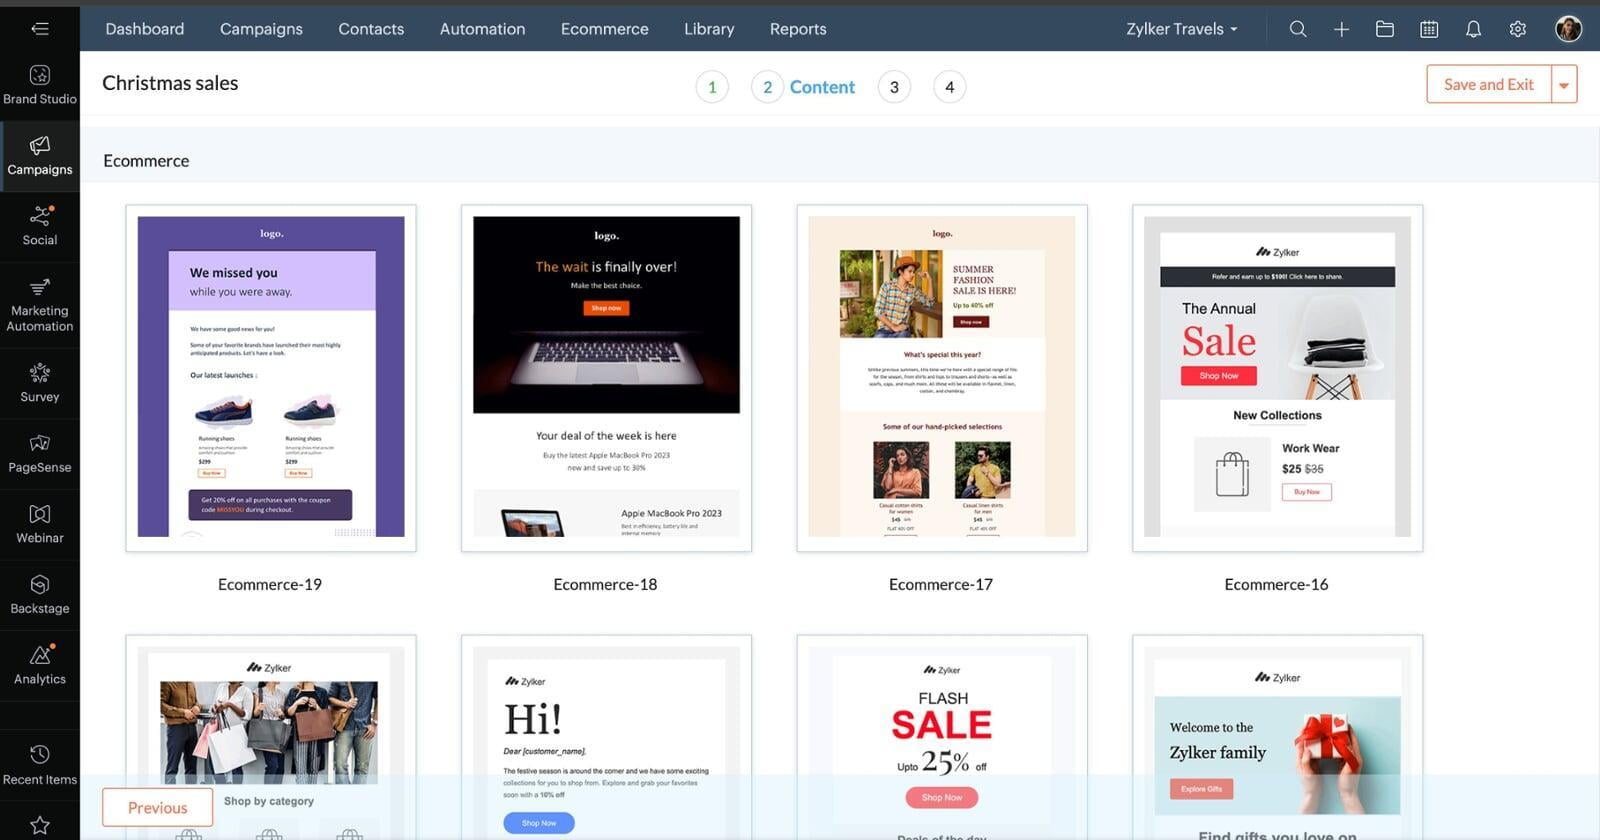Screen dimensions: 1600x840
Task: Click the star favorites icon in the sidebar
Action: (x=40, y=825)
